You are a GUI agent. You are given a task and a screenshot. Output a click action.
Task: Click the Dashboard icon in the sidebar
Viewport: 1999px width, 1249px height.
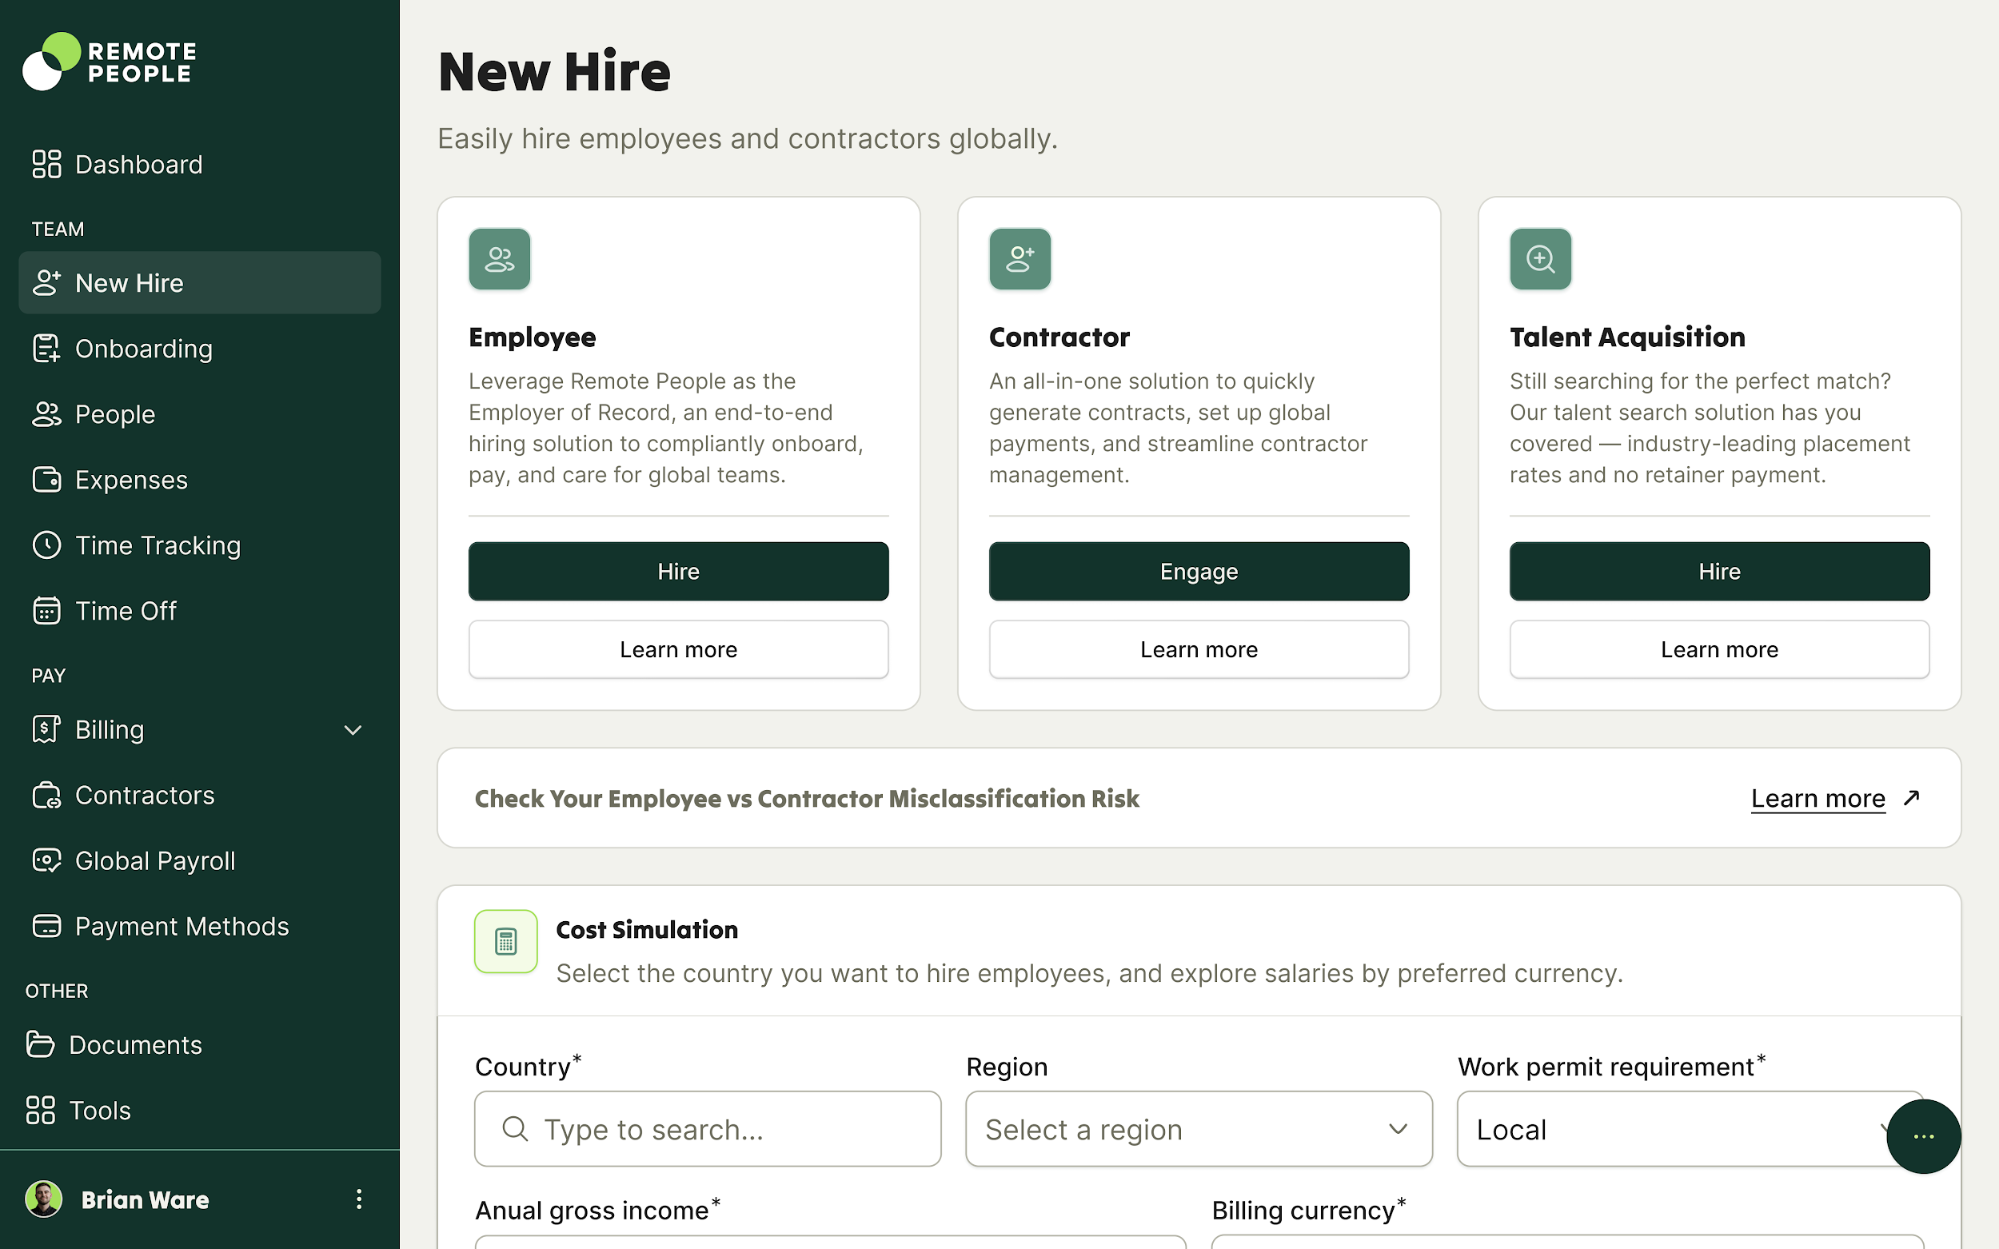46,163
